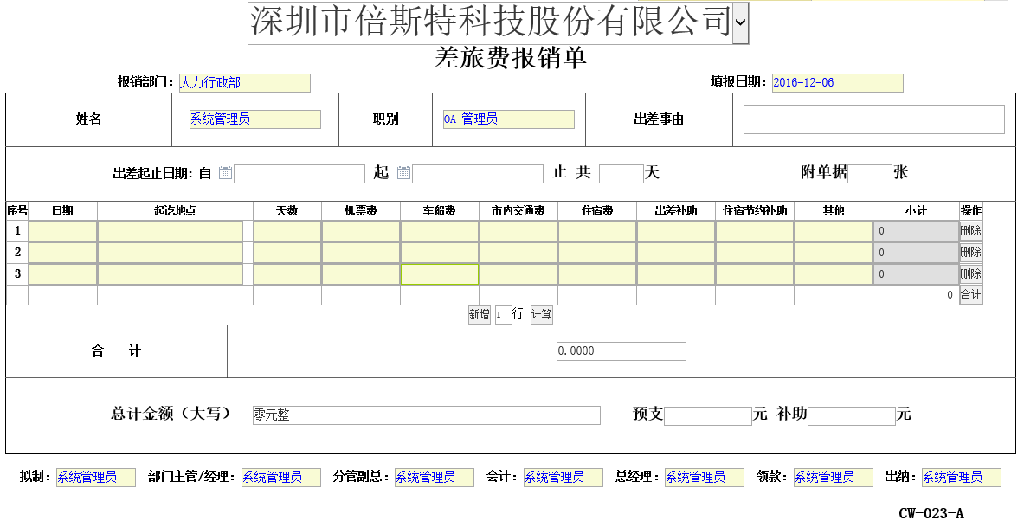
Task: Click the 日期 cell in row 2
Action: [x=63, y=253]
